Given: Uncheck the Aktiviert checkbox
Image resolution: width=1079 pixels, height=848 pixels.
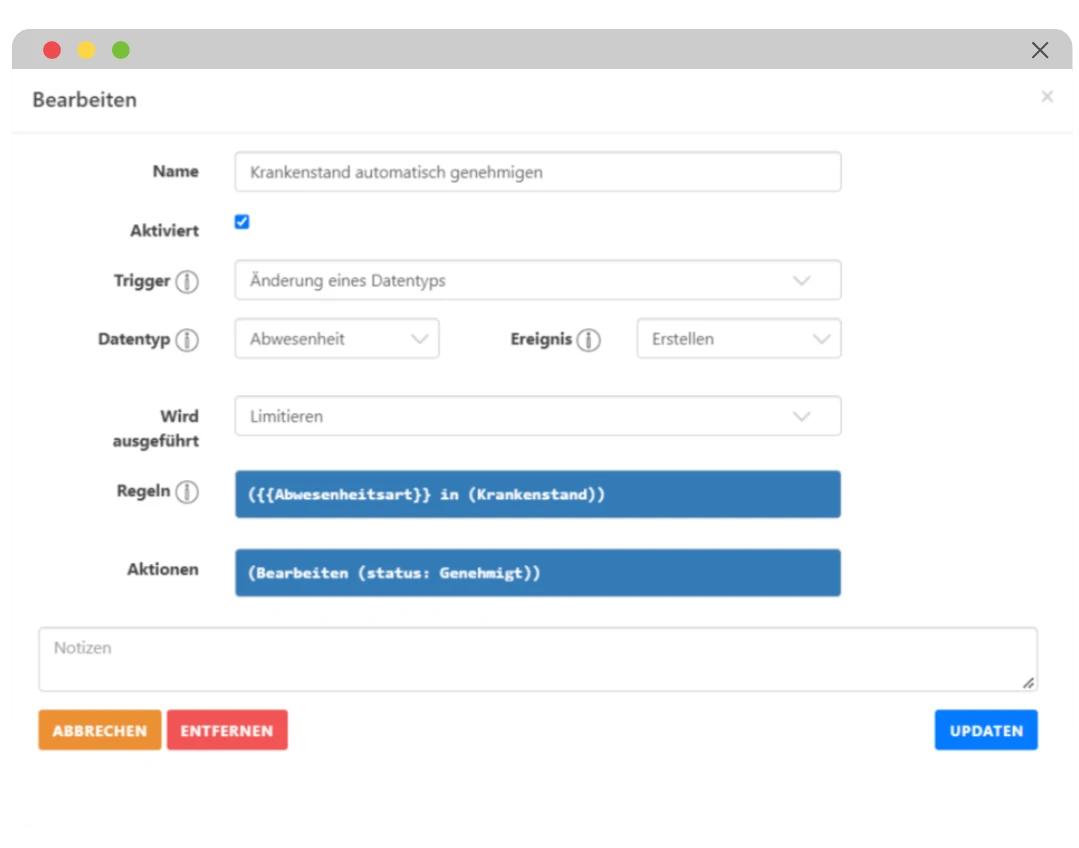Looking at the screenshot, I should (242, 222).
